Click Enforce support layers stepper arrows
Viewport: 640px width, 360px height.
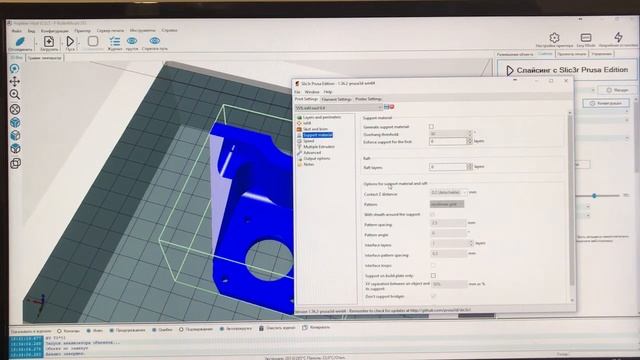coord(469,141)
